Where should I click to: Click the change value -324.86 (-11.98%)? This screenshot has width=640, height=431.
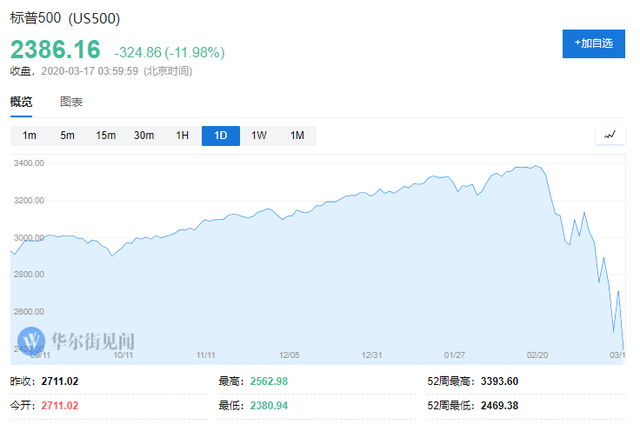click(169, 53)
